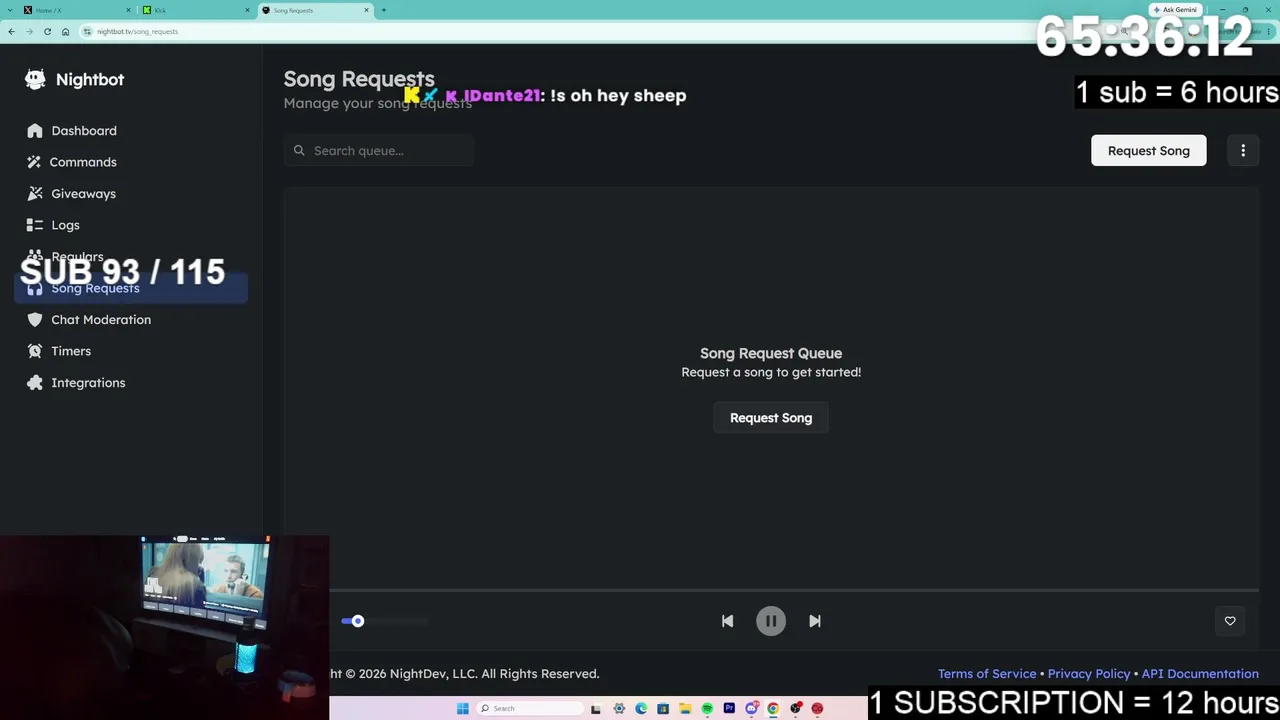The image size is (1280, 720).
Task: Go back in the browser
Action: [x=11, y=32]
